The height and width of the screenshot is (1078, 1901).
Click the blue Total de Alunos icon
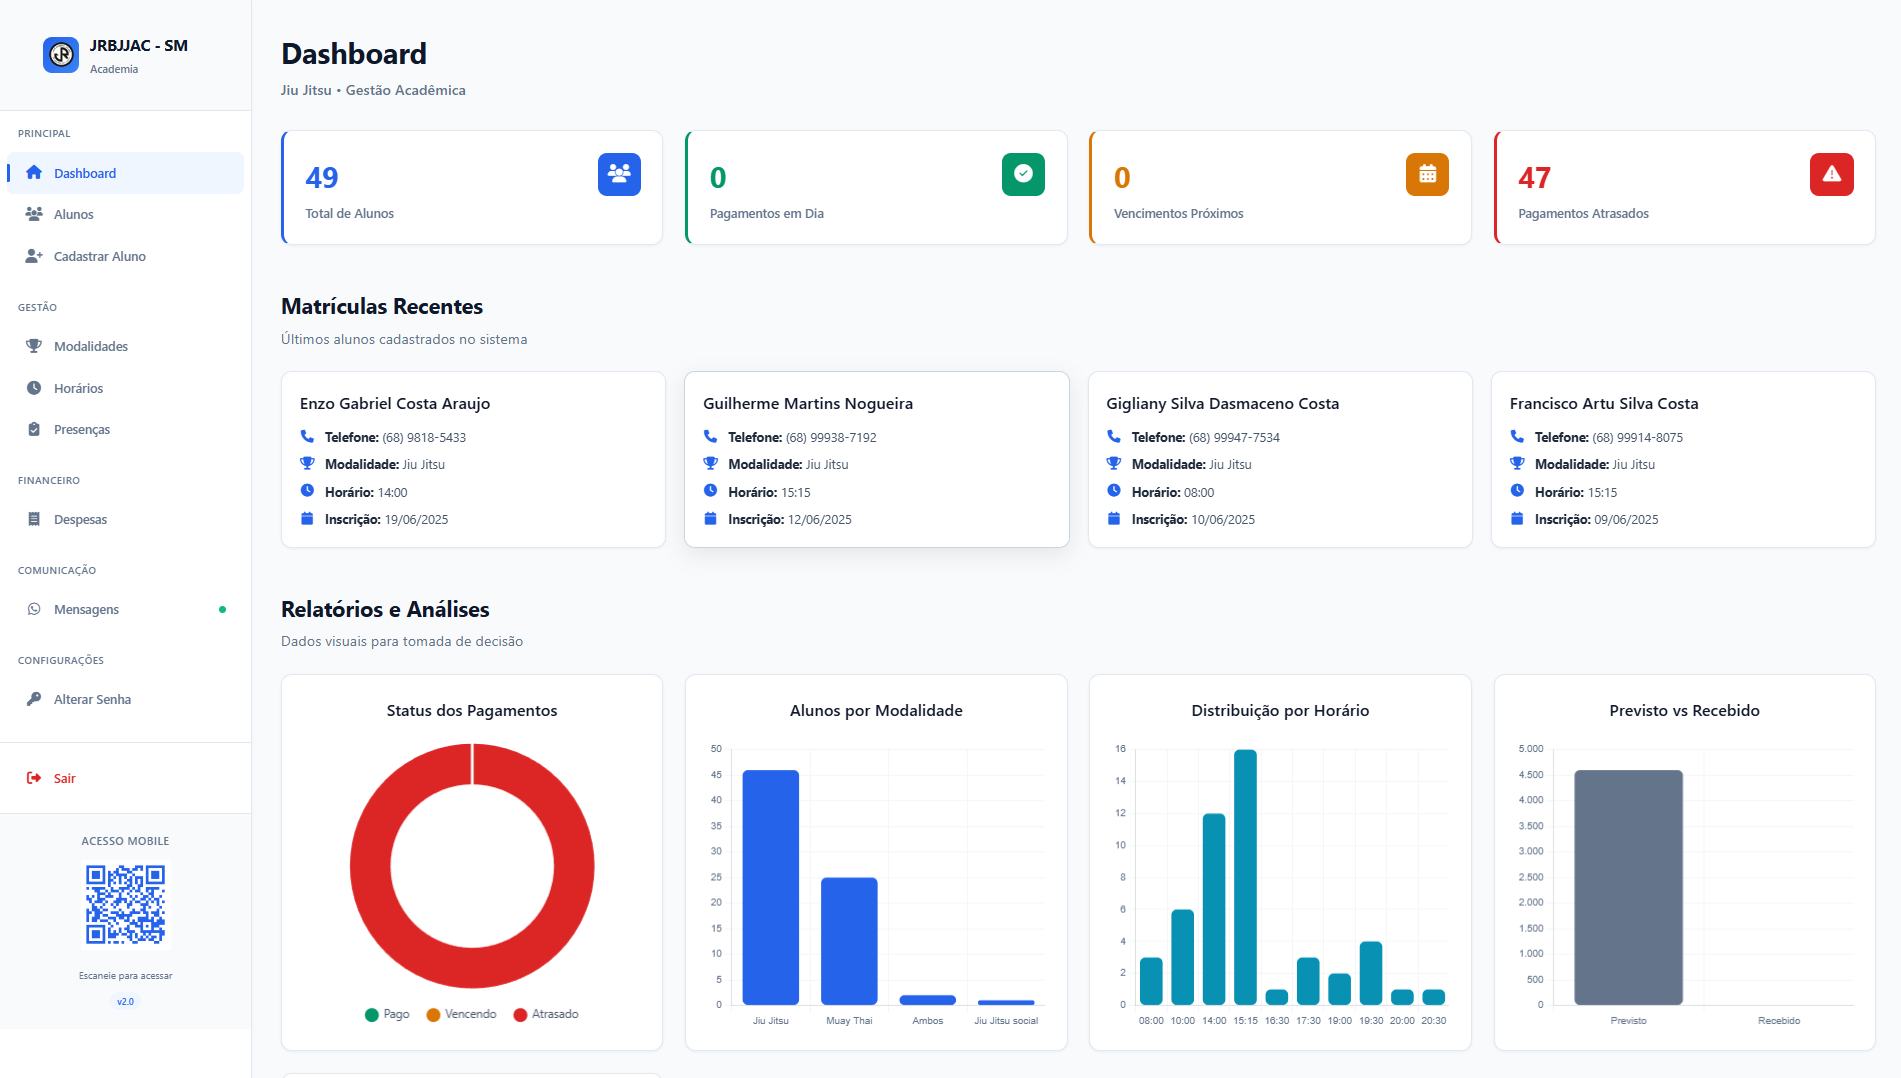[x=619, y=174]
